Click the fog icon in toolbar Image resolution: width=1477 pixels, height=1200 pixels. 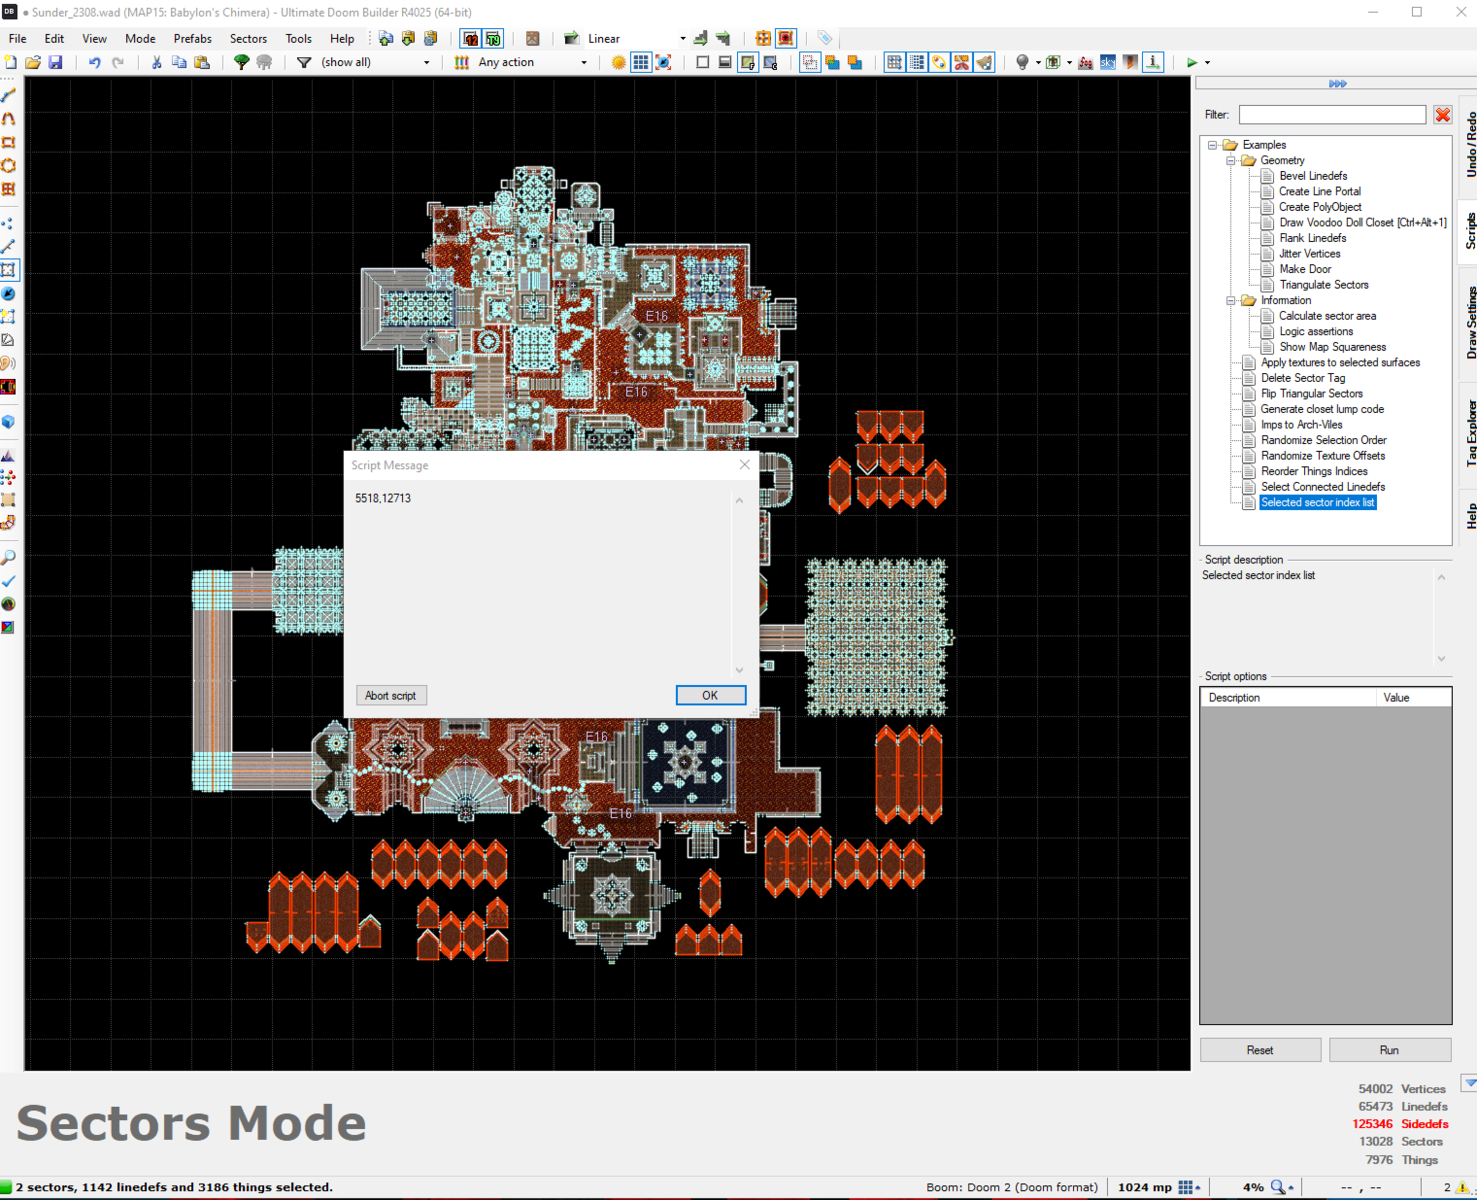coord(1085,62)
